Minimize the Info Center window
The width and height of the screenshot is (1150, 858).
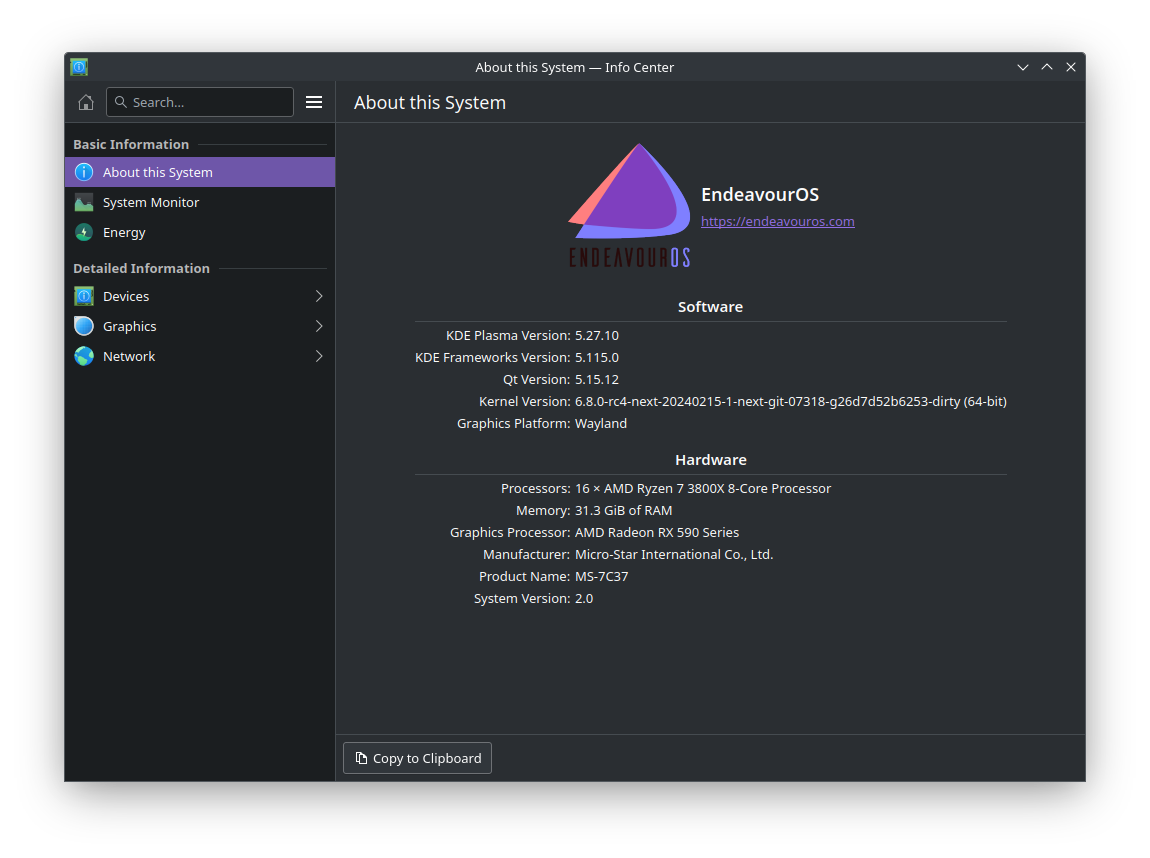(x=1023, y=67)
